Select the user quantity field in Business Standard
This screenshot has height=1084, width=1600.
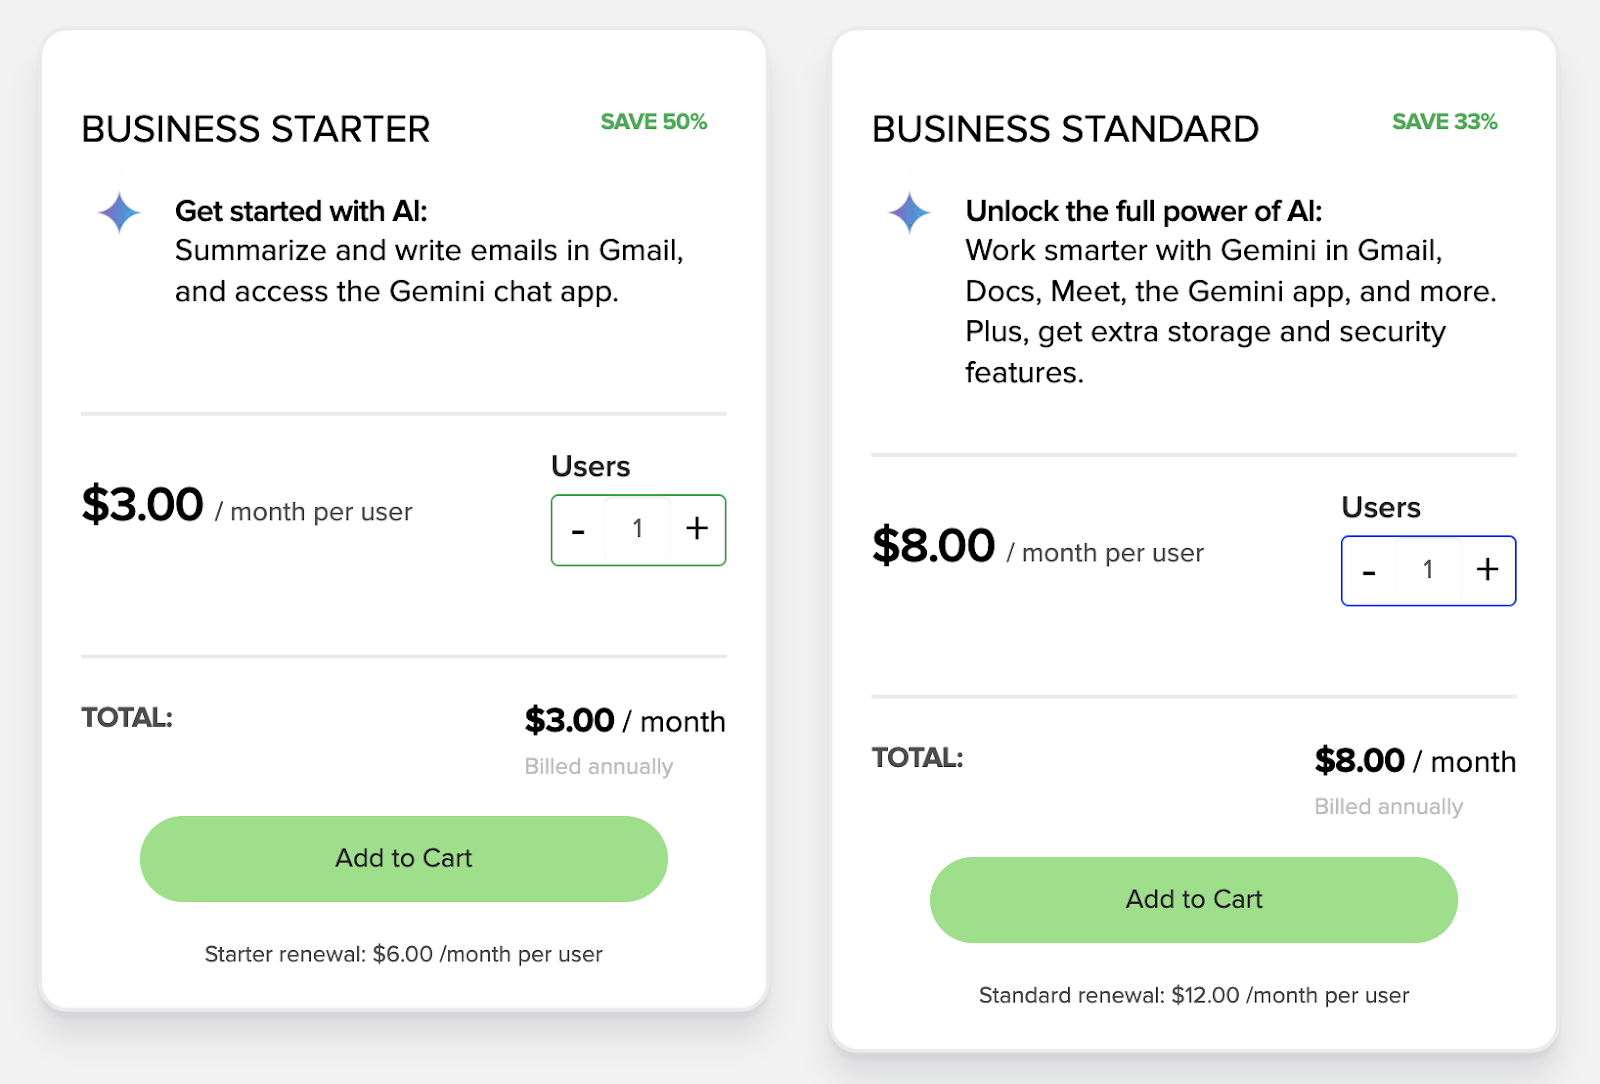1428,570
